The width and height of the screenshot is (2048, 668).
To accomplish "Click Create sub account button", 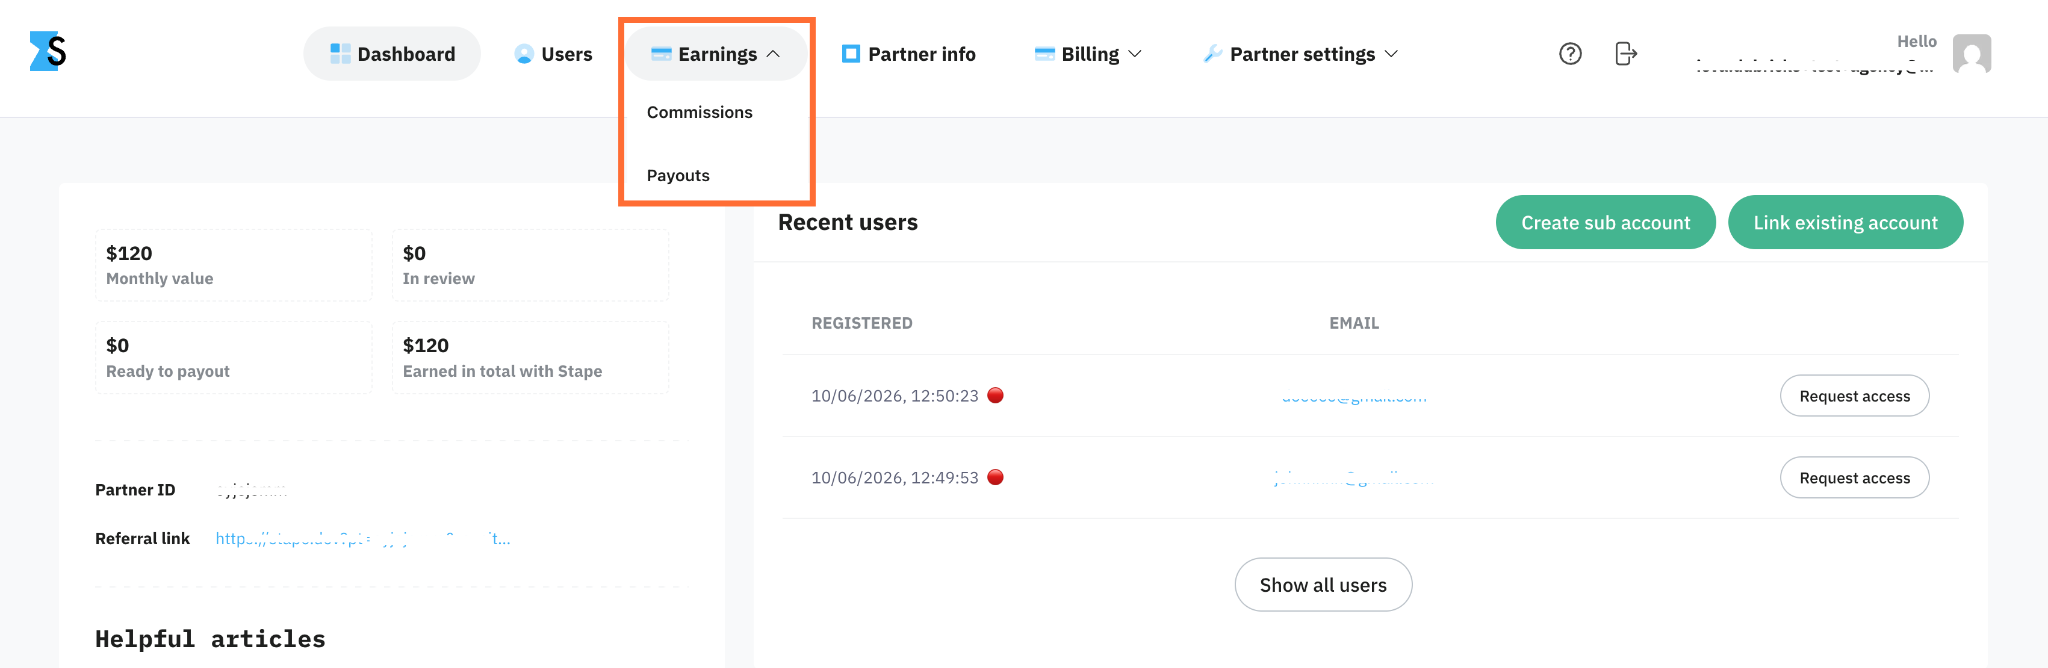I will (1606, 222).
